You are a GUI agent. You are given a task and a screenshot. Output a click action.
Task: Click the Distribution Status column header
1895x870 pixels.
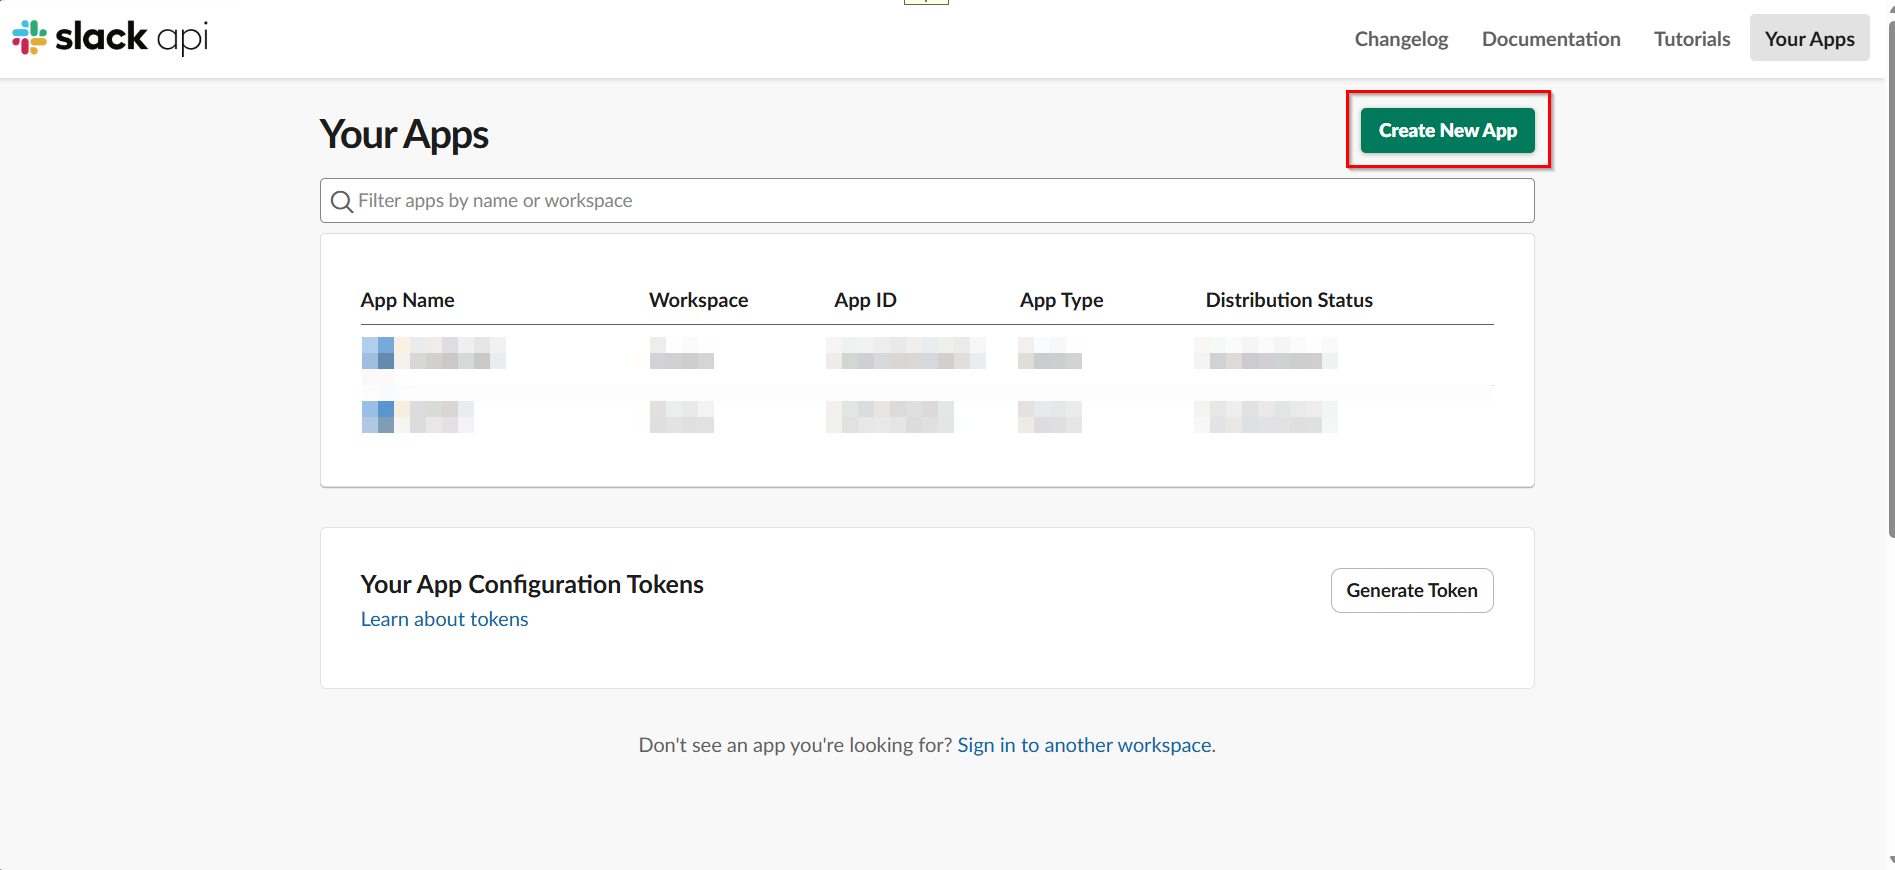coord(1289,300)
